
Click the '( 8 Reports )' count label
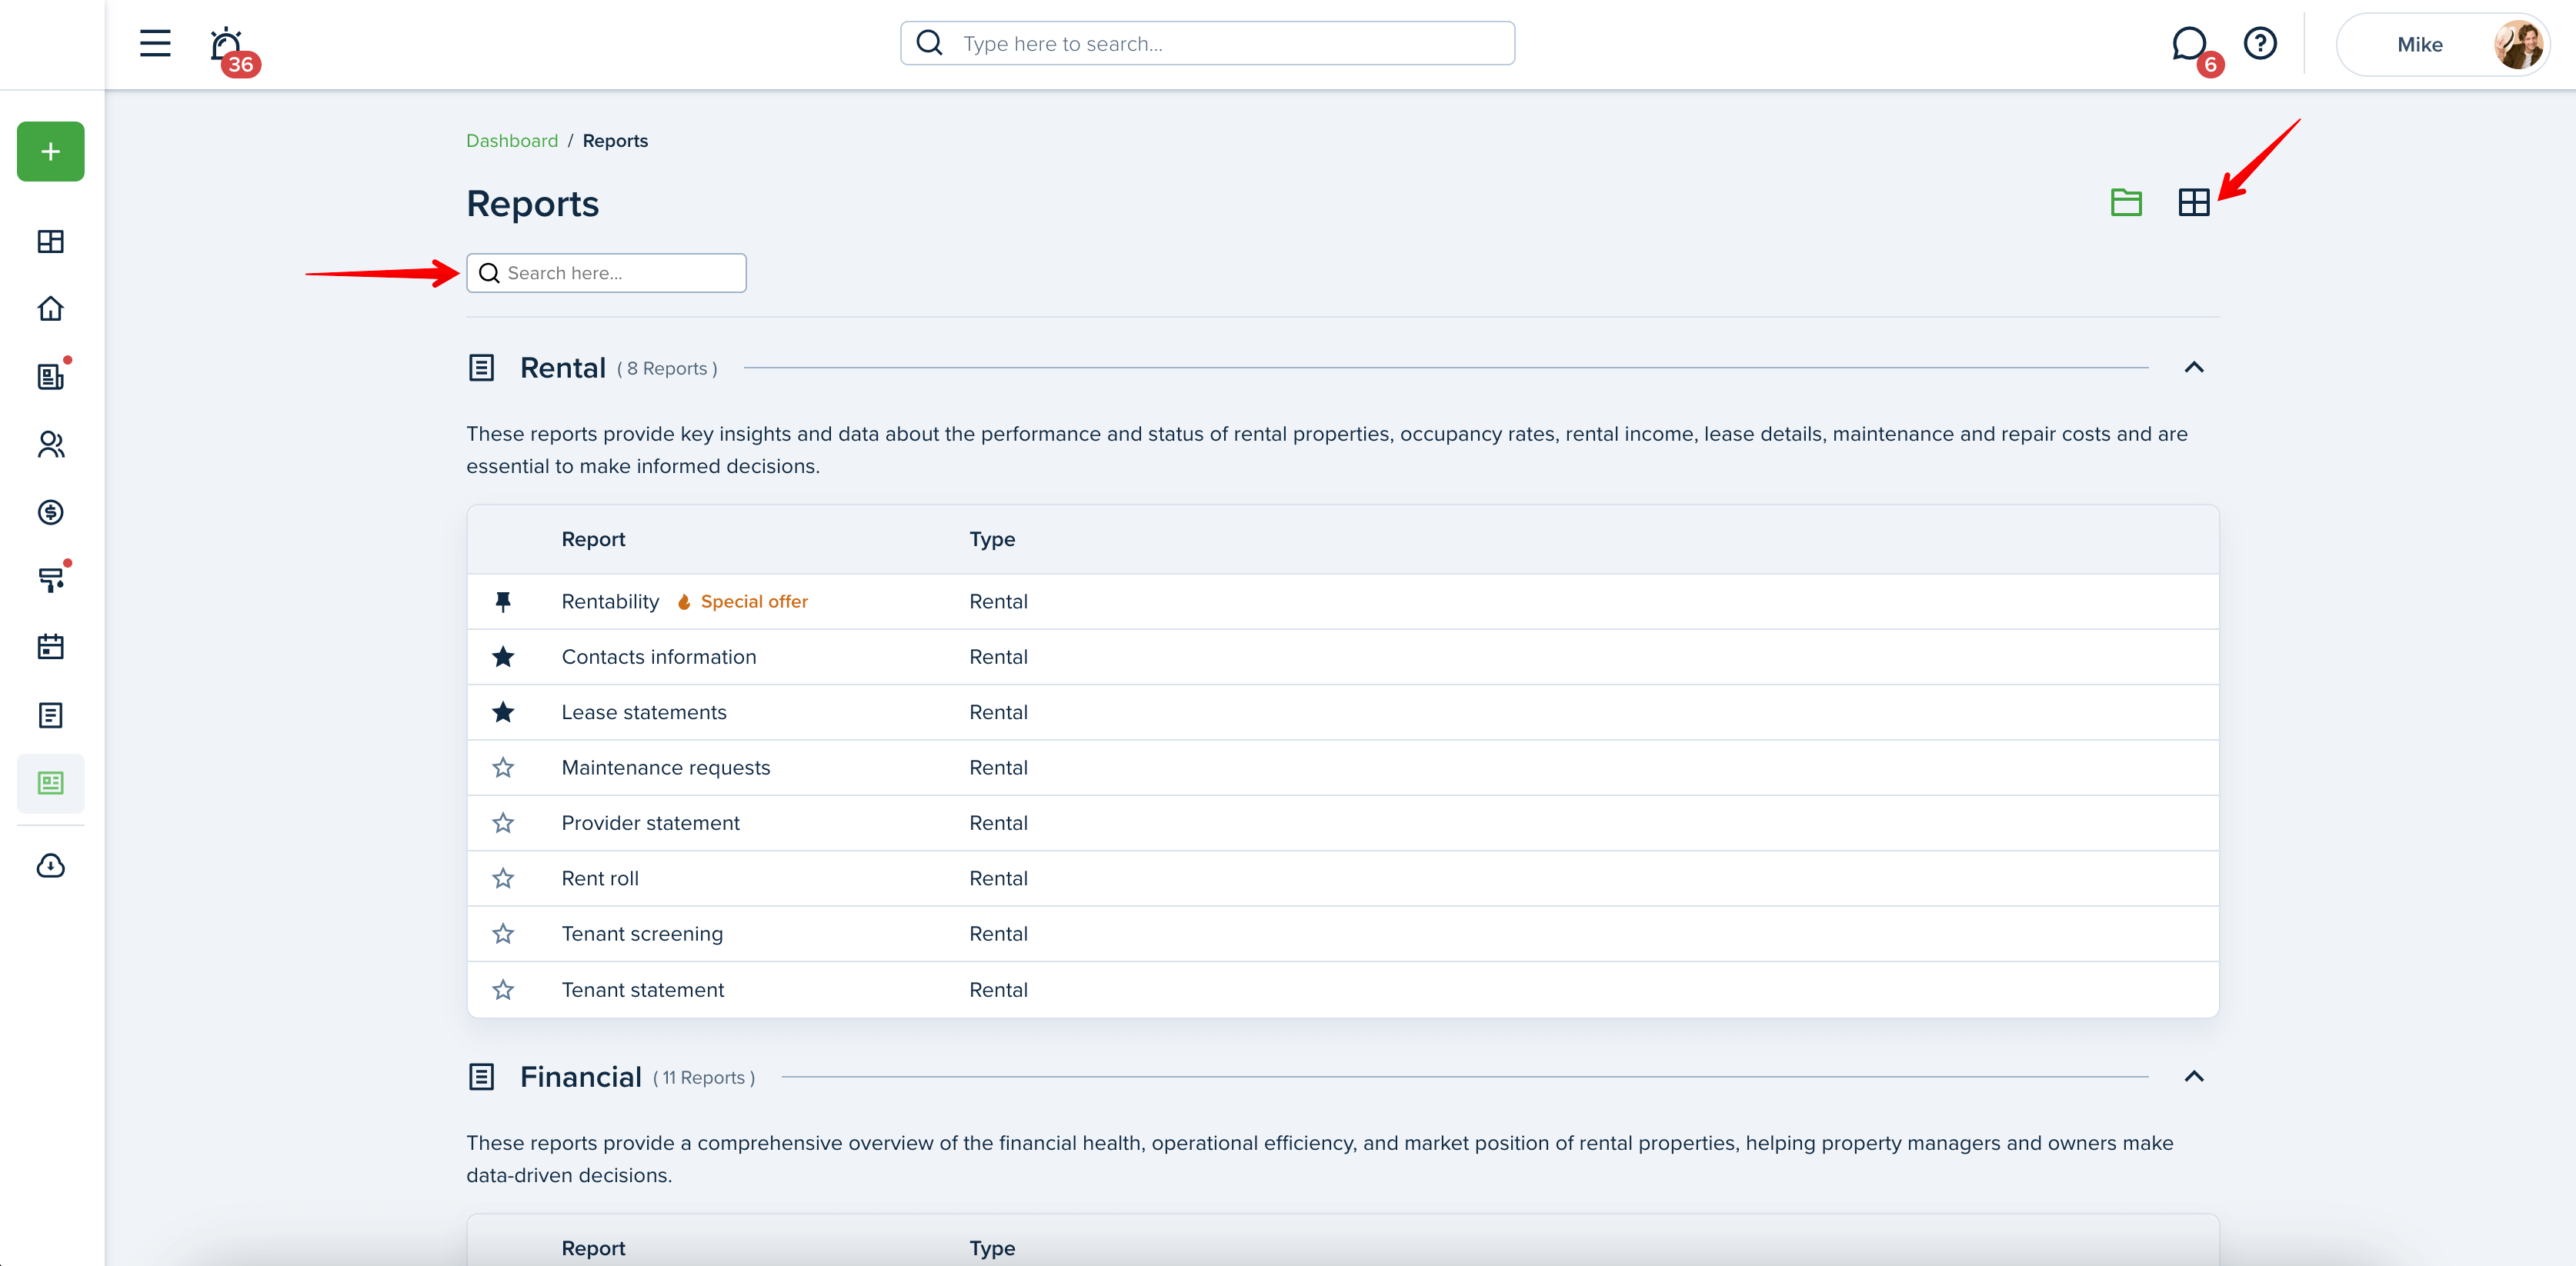click(667, 369)
